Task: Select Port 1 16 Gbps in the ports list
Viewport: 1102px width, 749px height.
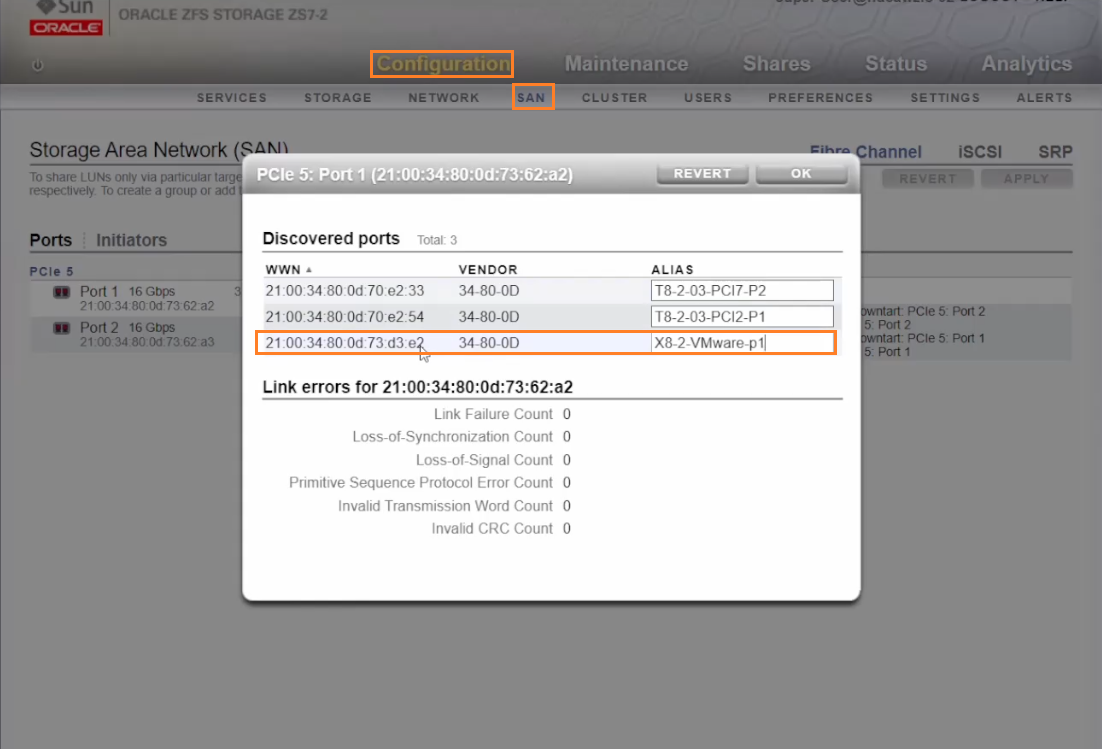Action: click(127, 292)
